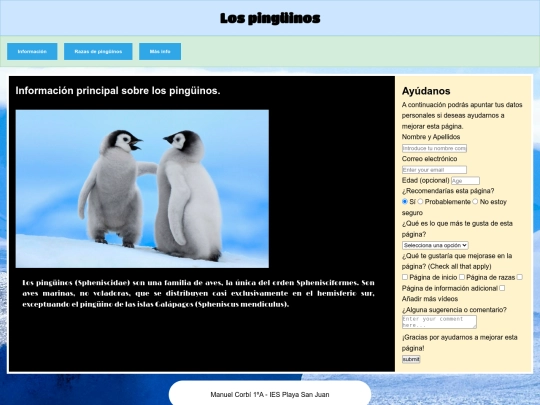Screen dimensions: 540x405
Task: Click the two baby penguins photo
Action: [x=142, y=189]
